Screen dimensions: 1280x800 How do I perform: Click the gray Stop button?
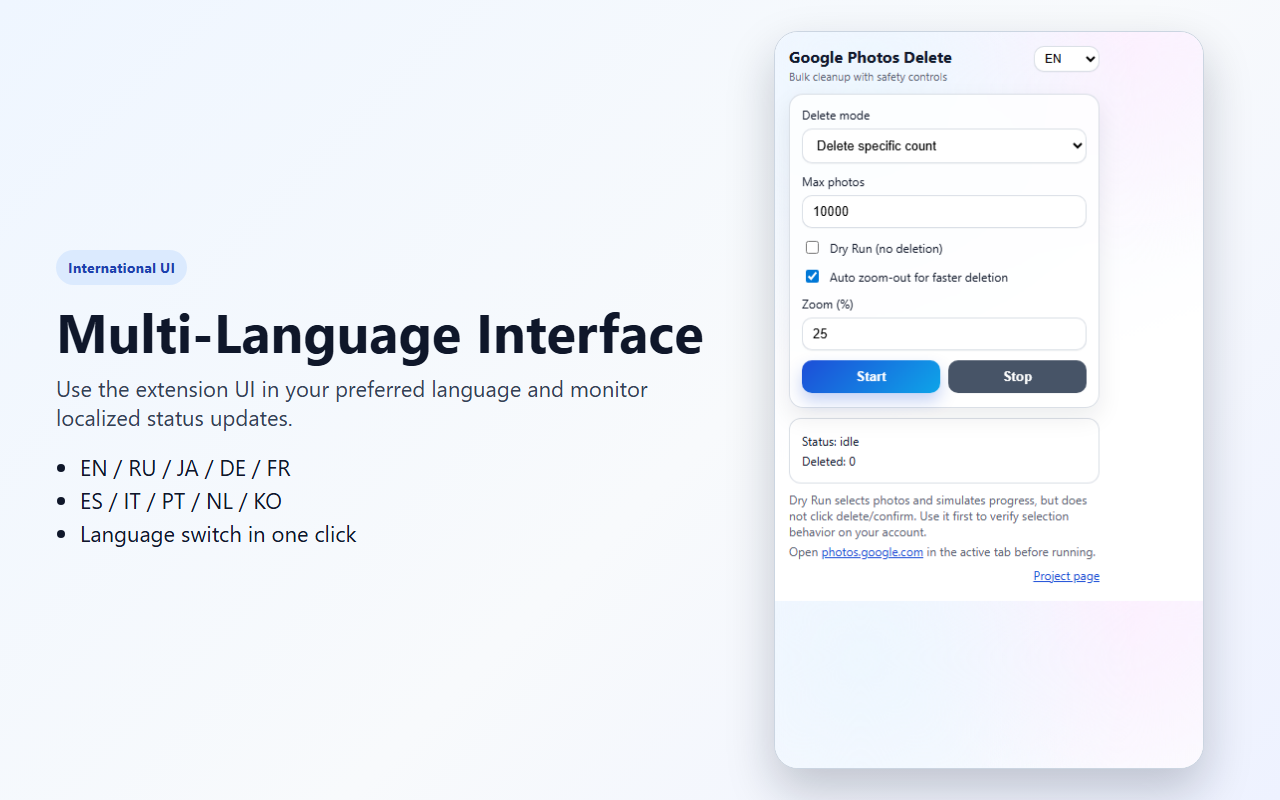click(1017, 377)
